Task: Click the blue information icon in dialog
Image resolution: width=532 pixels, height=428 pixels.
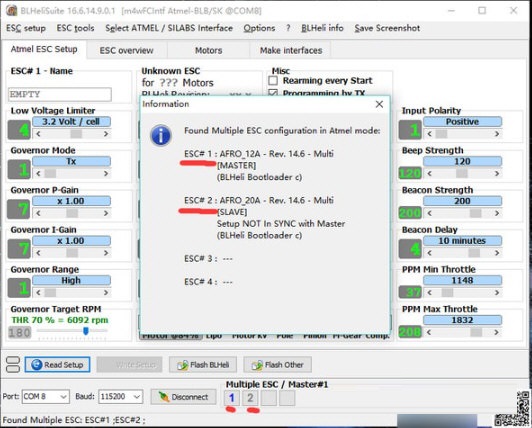Action: coord(161,135)
